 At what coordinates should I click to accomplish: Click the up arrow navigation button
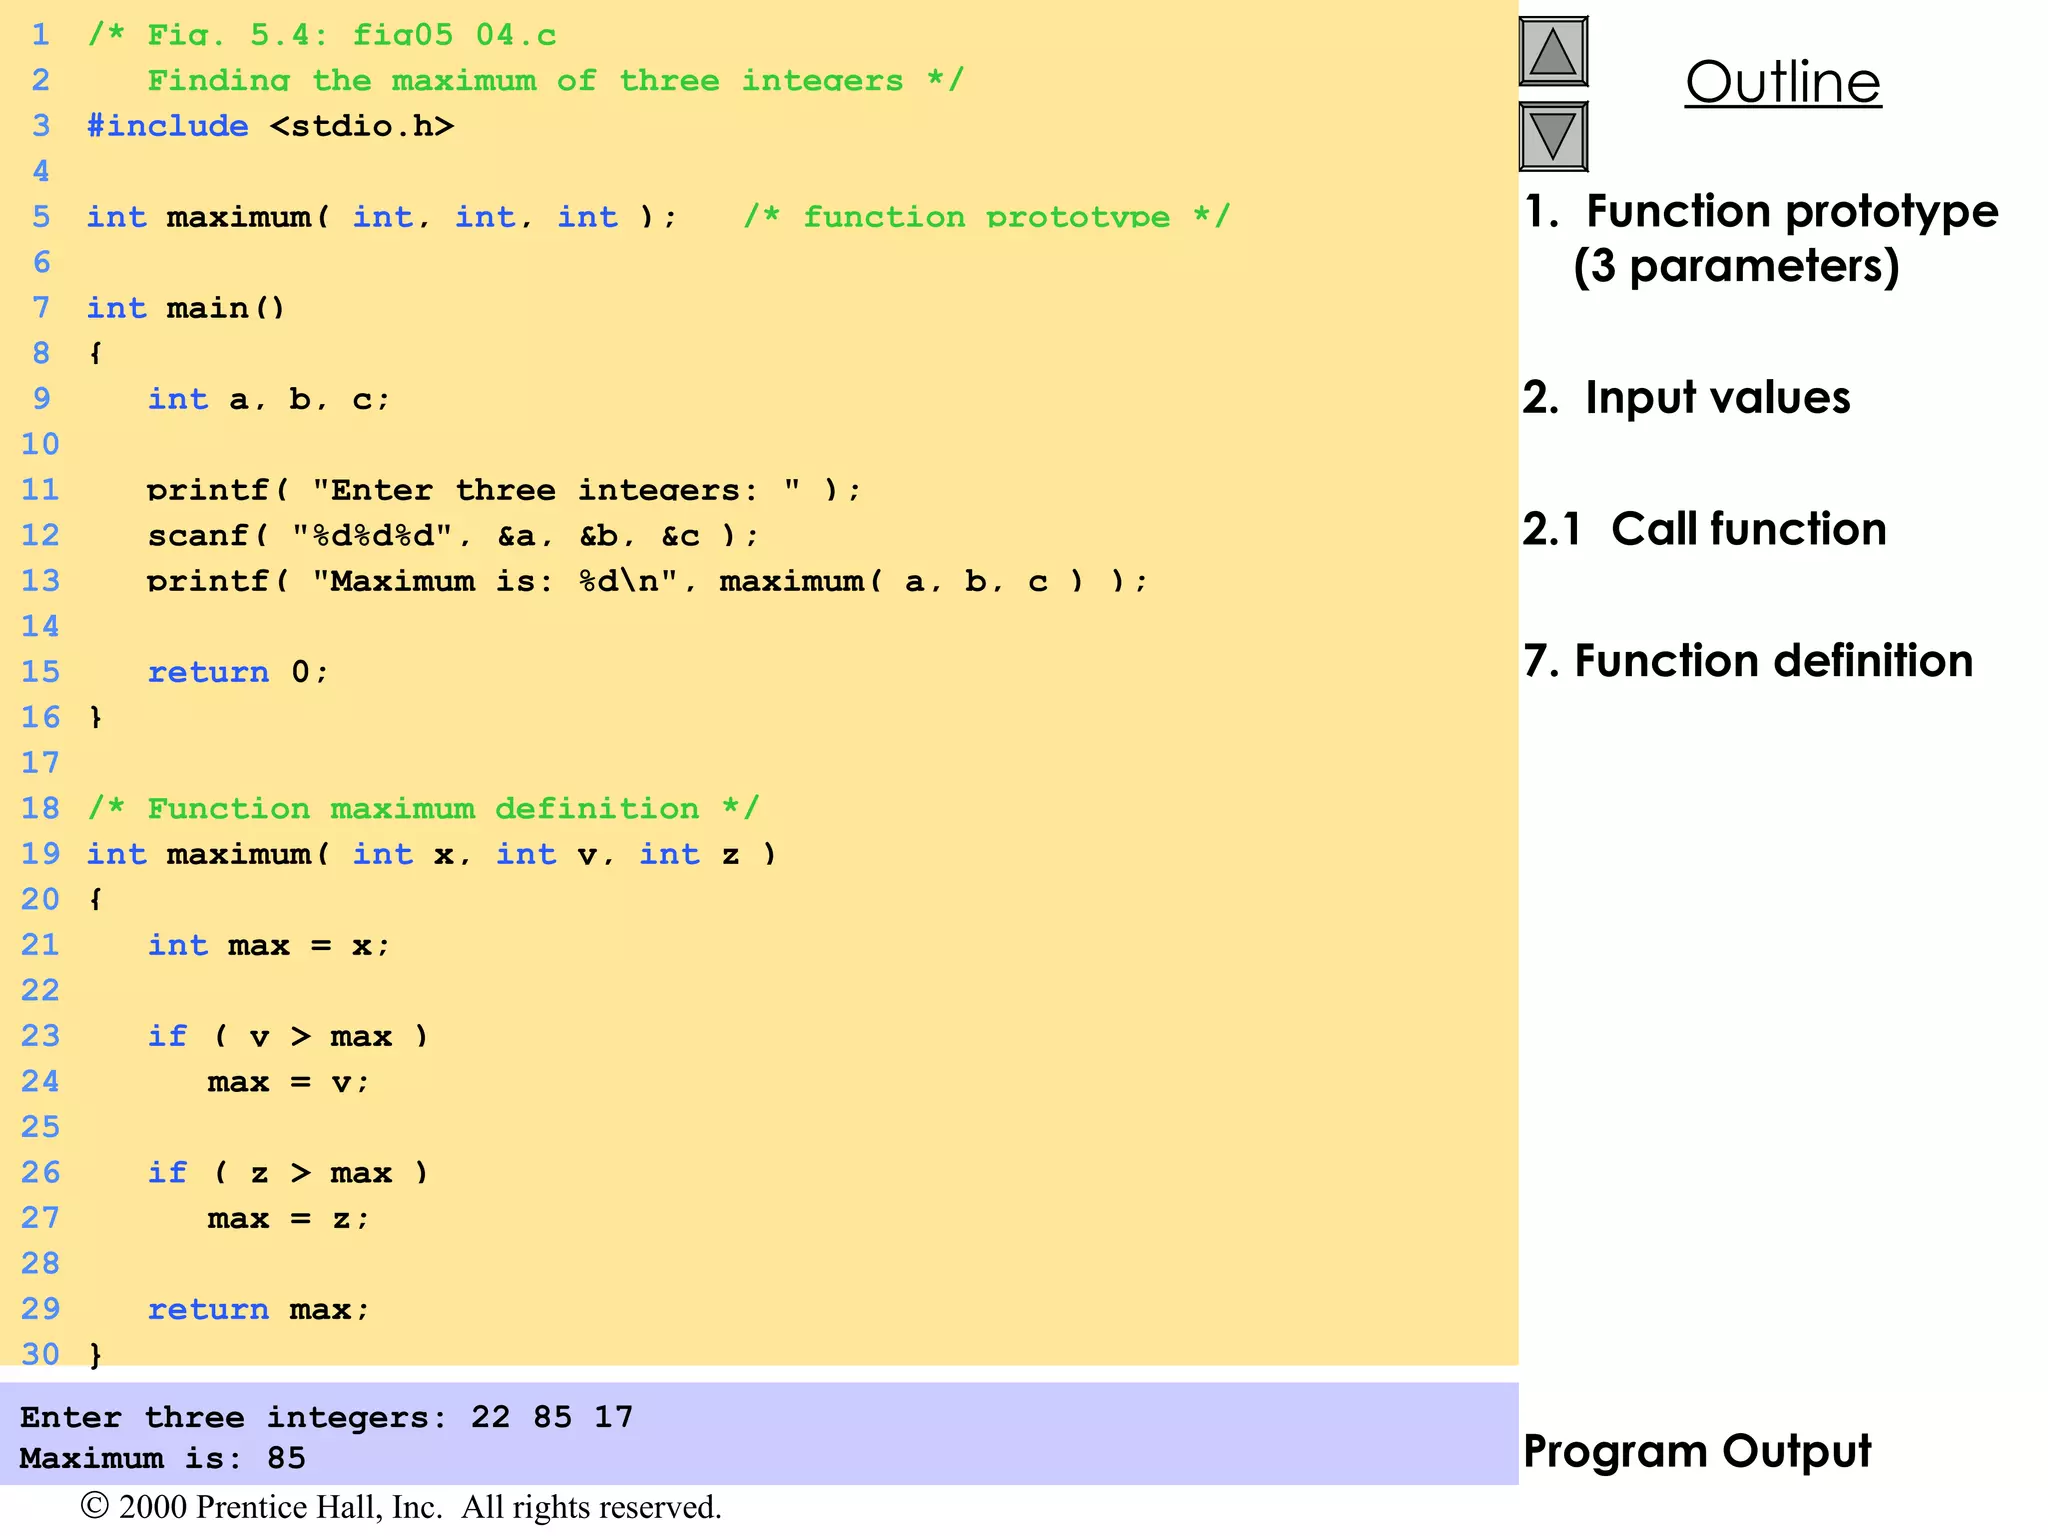(x=1553, y=51)
